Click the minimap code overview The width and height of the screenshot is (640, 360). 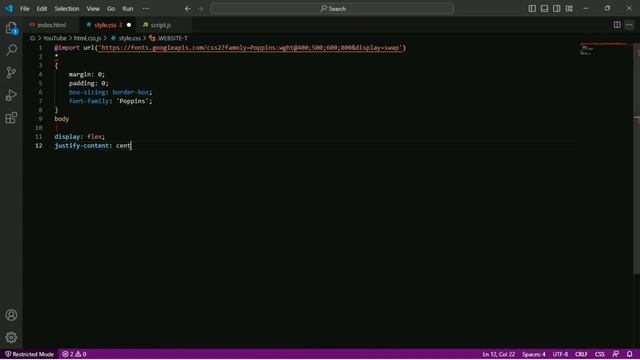(603, 49)
